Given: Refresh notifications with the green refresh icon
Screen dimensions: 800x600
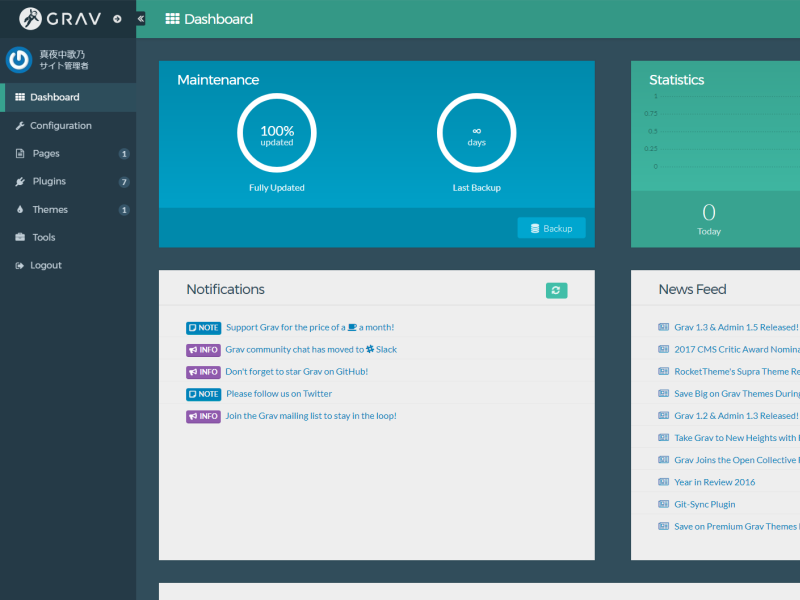Looking at the screenshot, I should (556, 290).
